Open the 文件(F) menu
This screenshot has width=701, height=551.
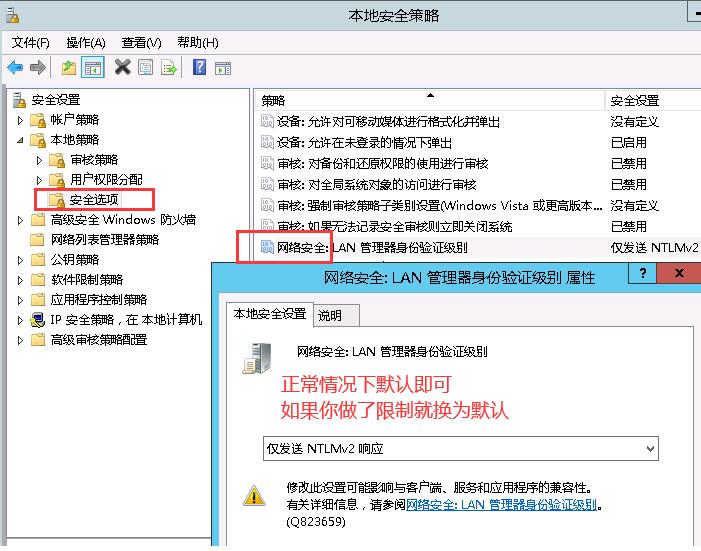pos(30,42)
